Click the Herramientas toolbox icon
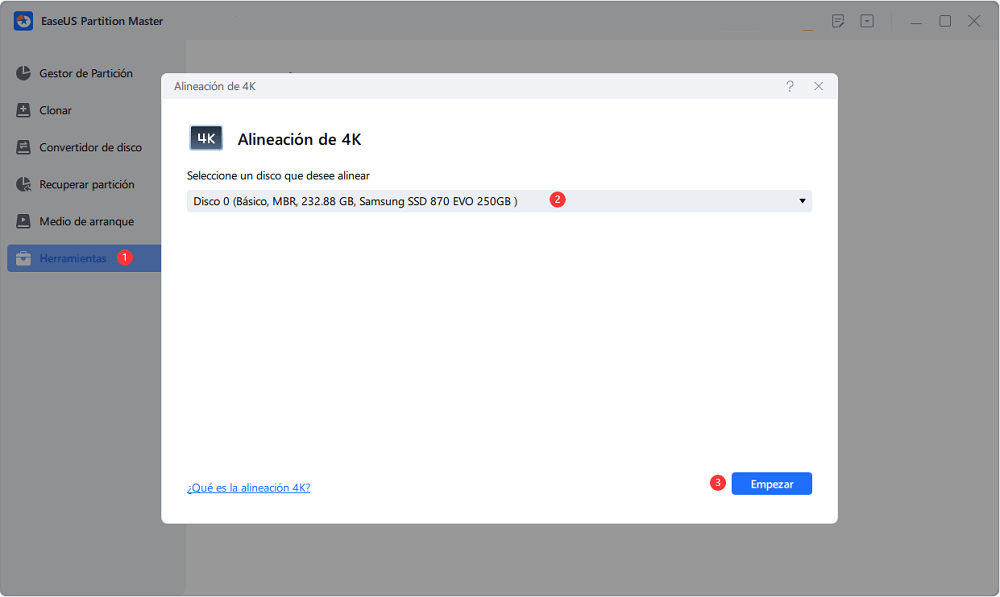The image size is (1000, 597). (x=24, y=258)
